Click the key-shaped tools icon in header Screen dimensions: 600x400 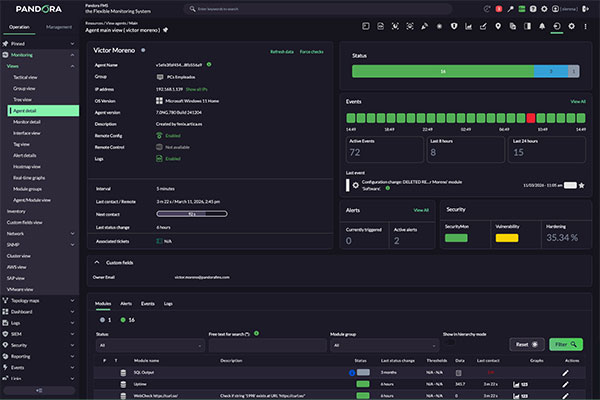pos(510,9)
